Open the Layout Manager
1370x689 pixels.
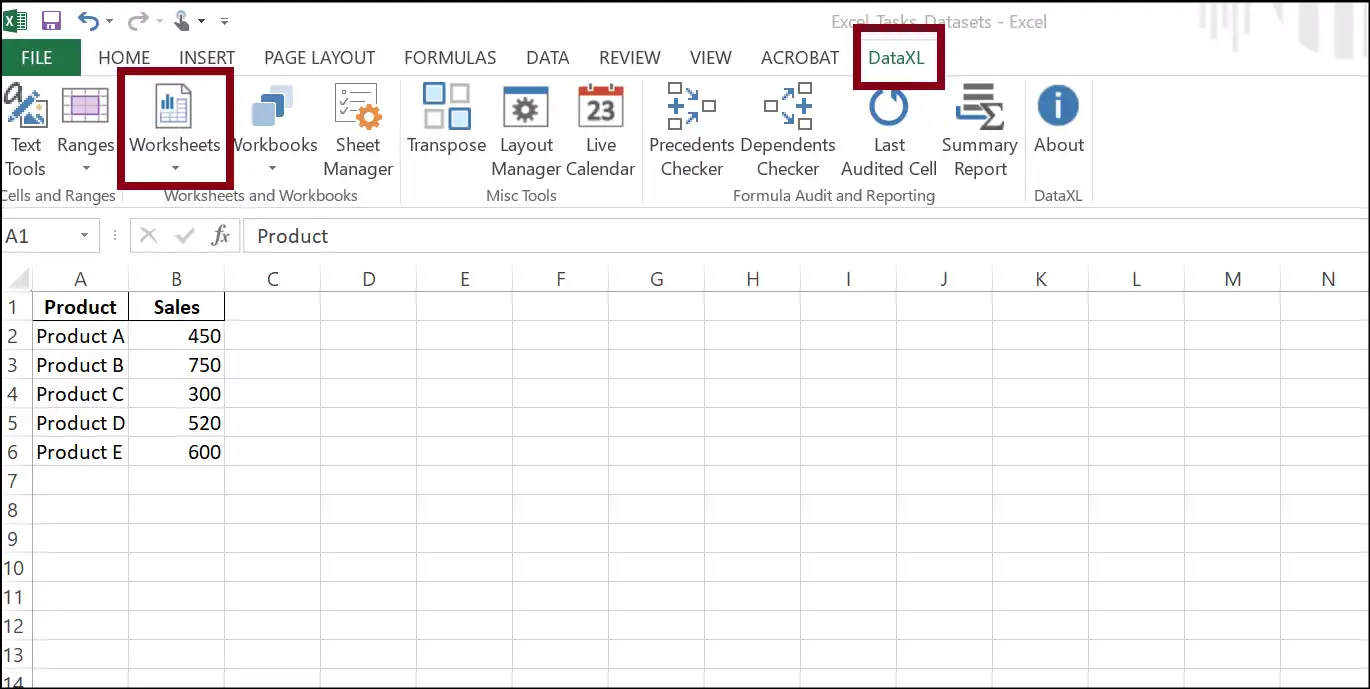(526, 131)
